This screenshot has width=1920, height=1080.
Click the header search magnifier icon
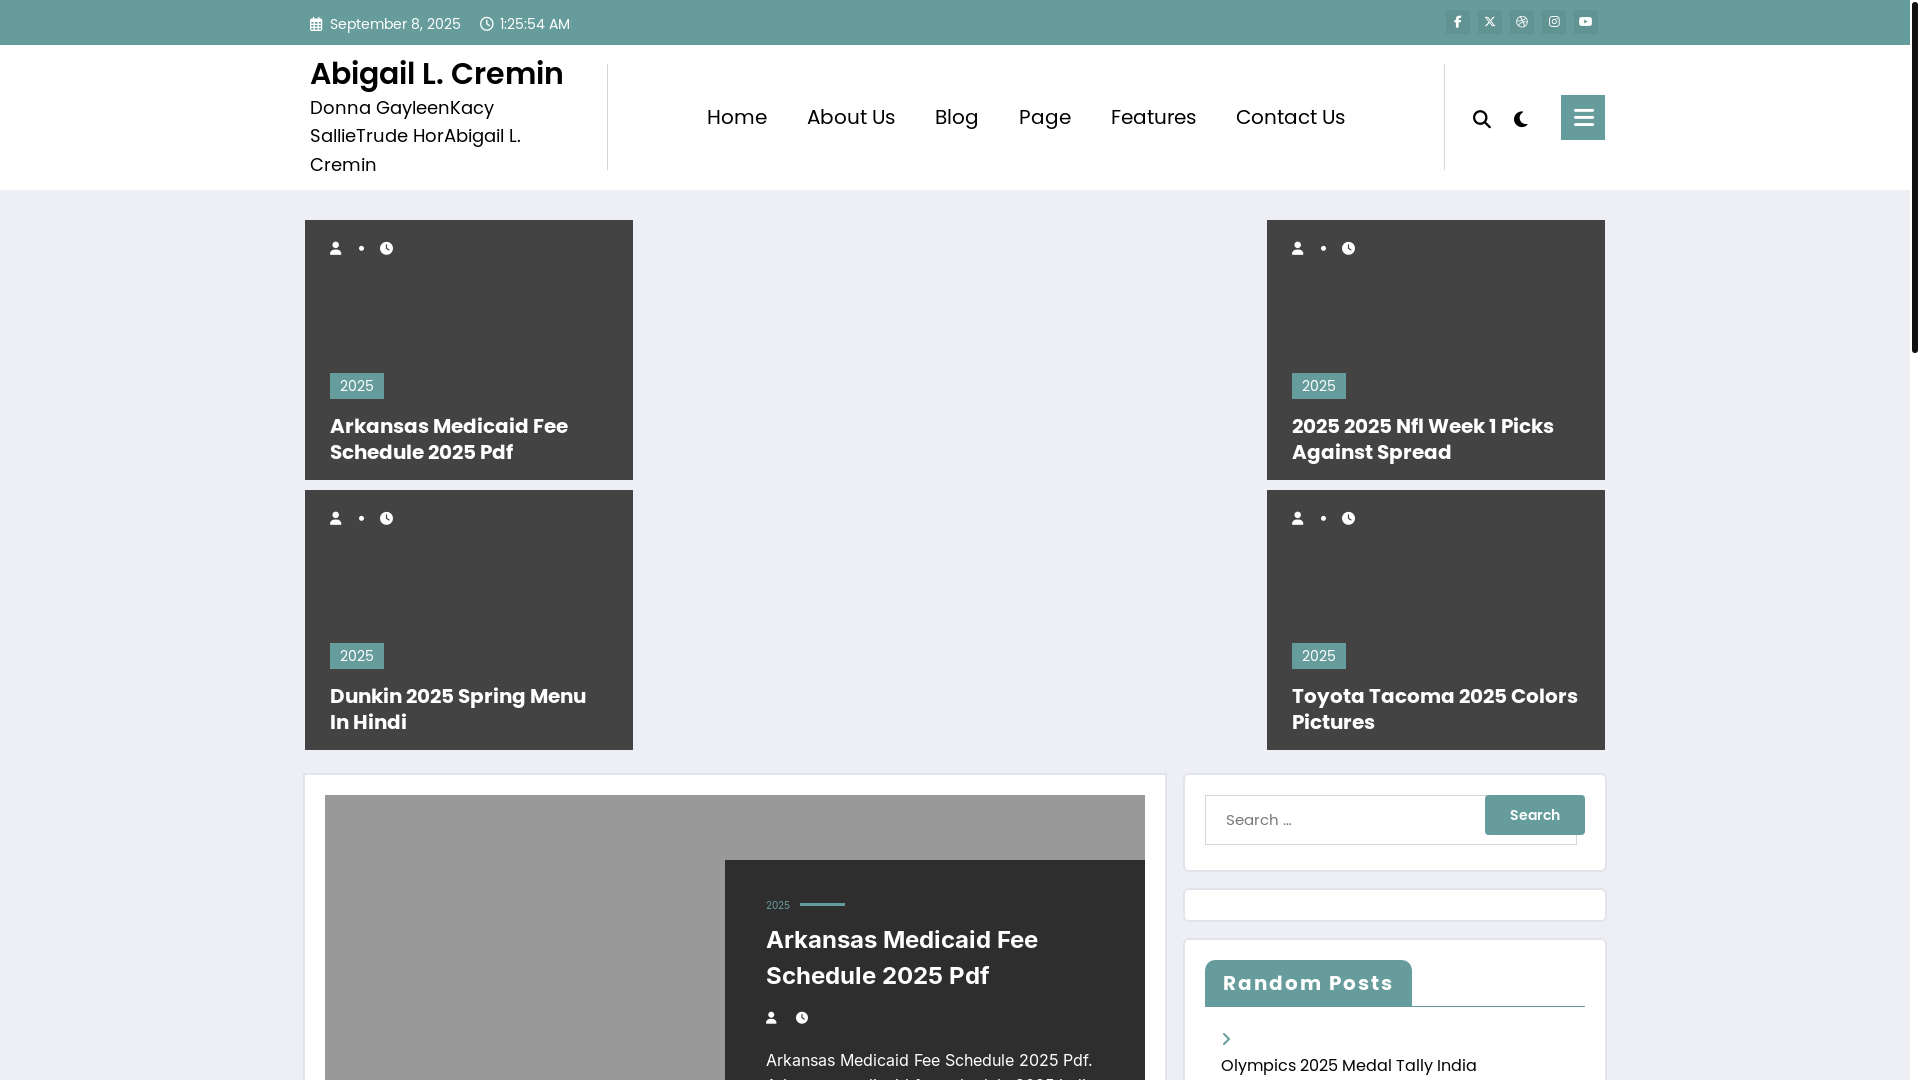tap(1482, 119)
